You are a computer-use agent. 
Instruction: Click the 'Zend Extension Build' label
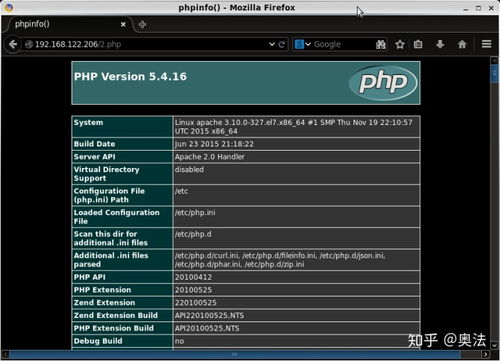coord(116,315)
